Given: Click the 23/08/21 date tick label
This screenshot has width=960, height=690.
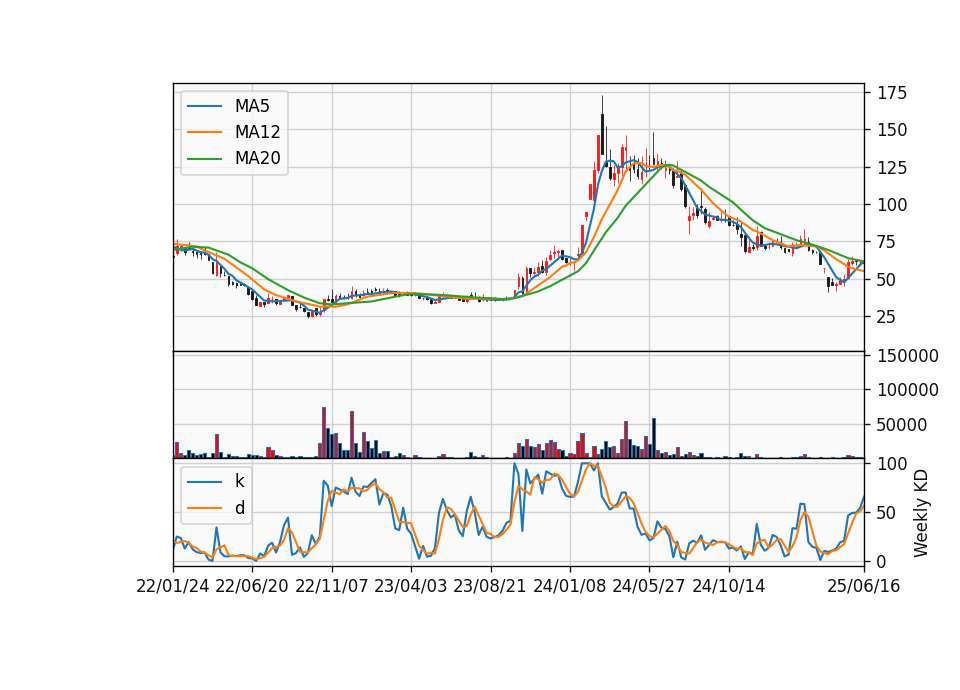Looking at the screenshot, I should pos(490,586).
